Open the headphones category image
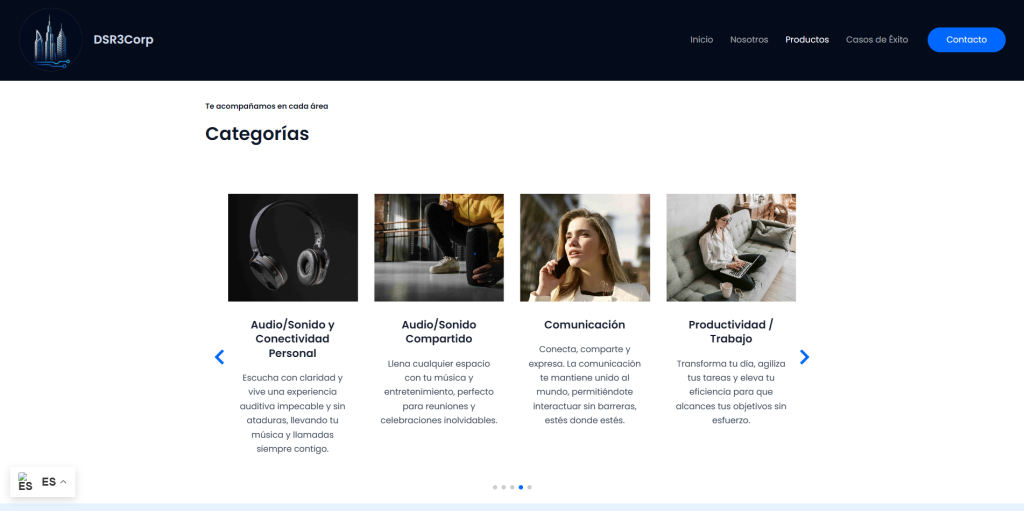The width and height of the screenshot is (1024, 511). pos(293,248)
